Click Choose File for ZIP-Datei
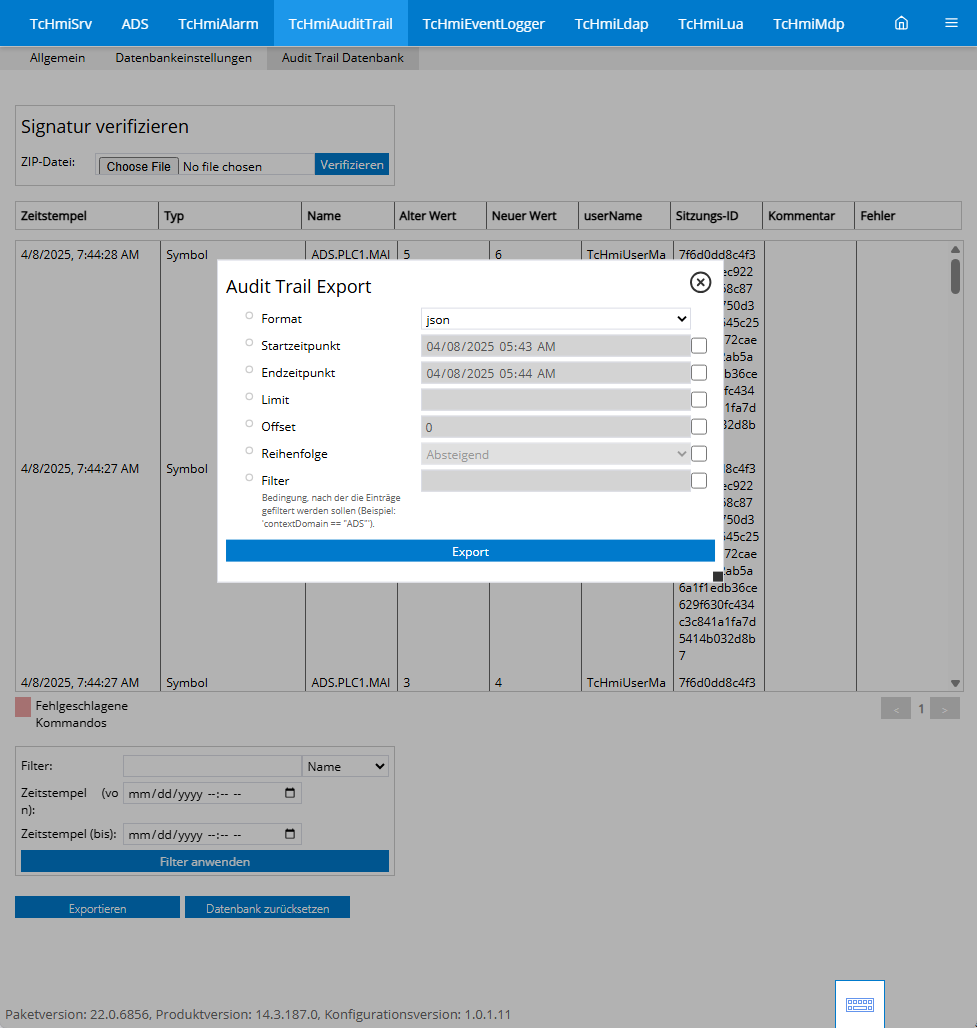Screen dimensions: 977x1028 coord(138,167)
